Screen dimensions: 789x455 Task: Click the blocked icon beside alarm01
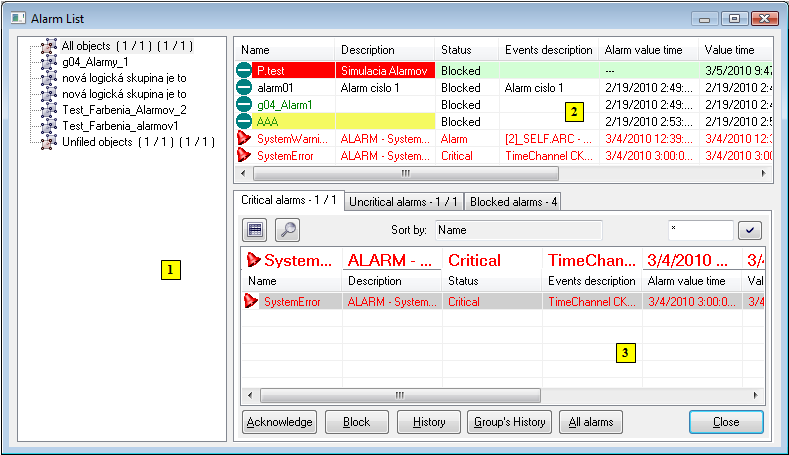tap(245, 88)
